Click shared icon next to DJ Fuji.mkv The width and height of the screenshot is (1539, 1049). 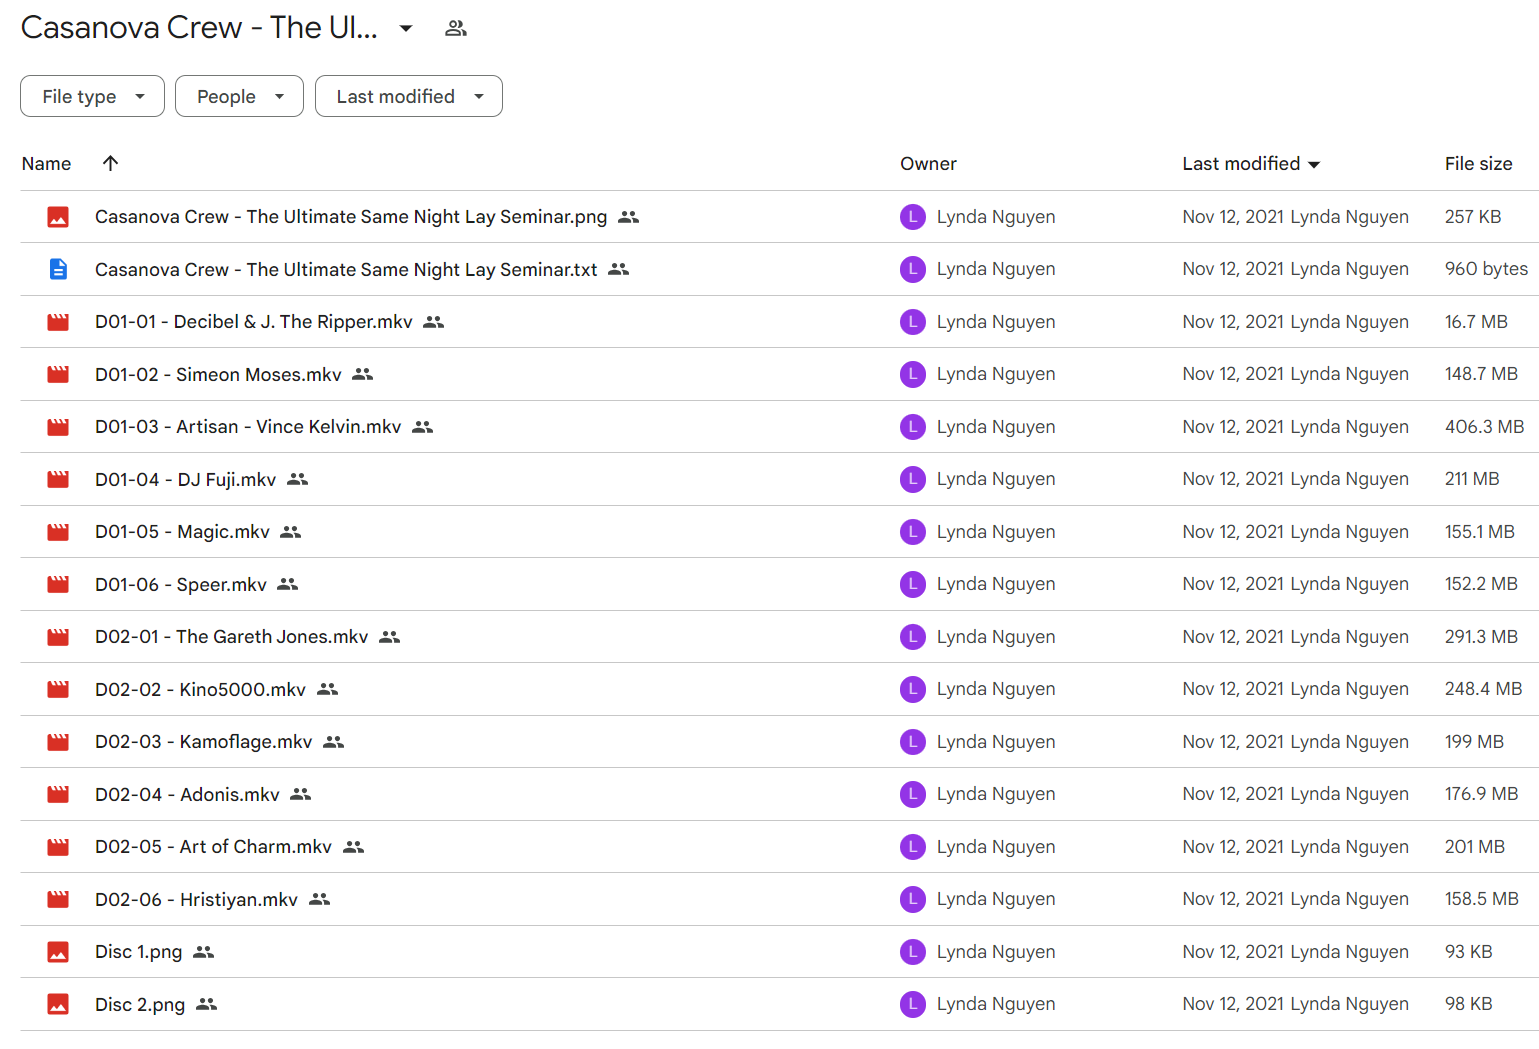pyautogui.click(x=297, y=479)
